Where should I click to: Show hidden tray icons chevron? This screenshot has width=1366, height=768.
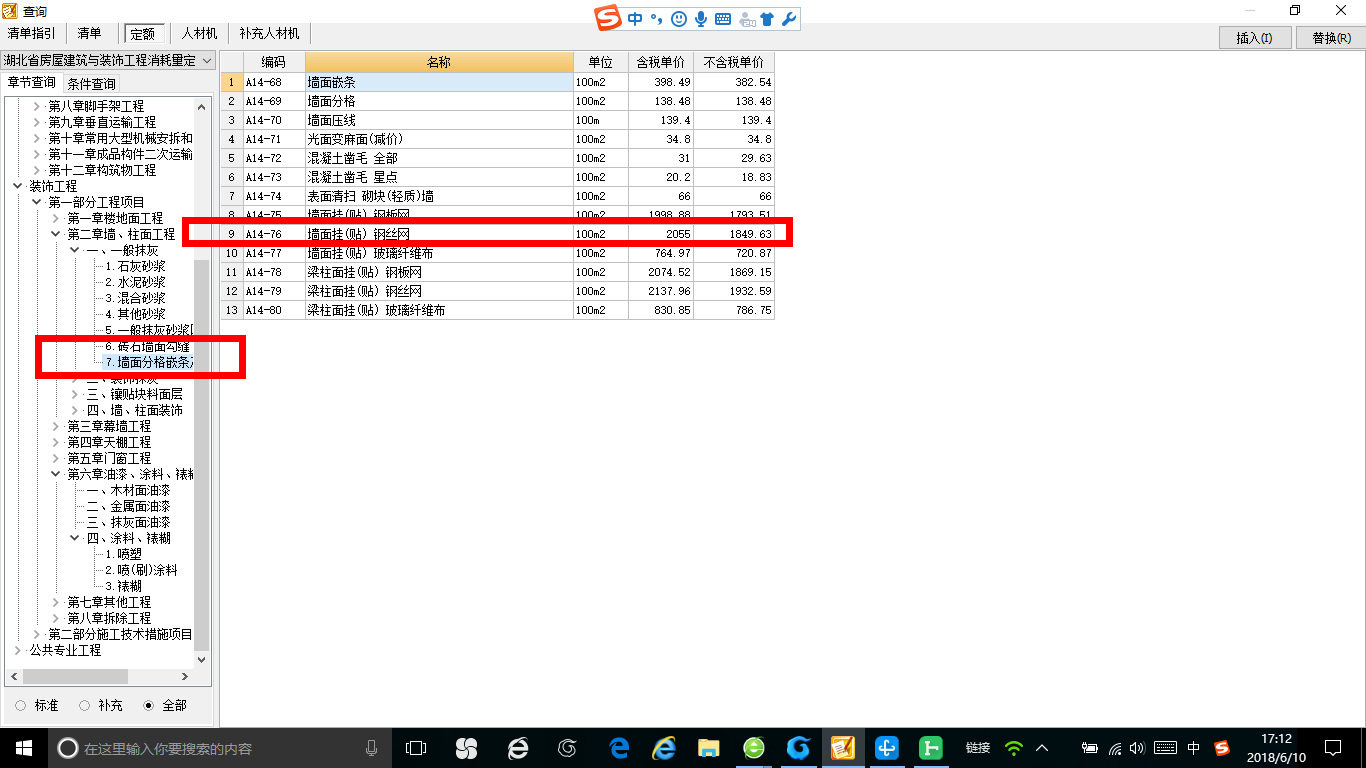1042,748
